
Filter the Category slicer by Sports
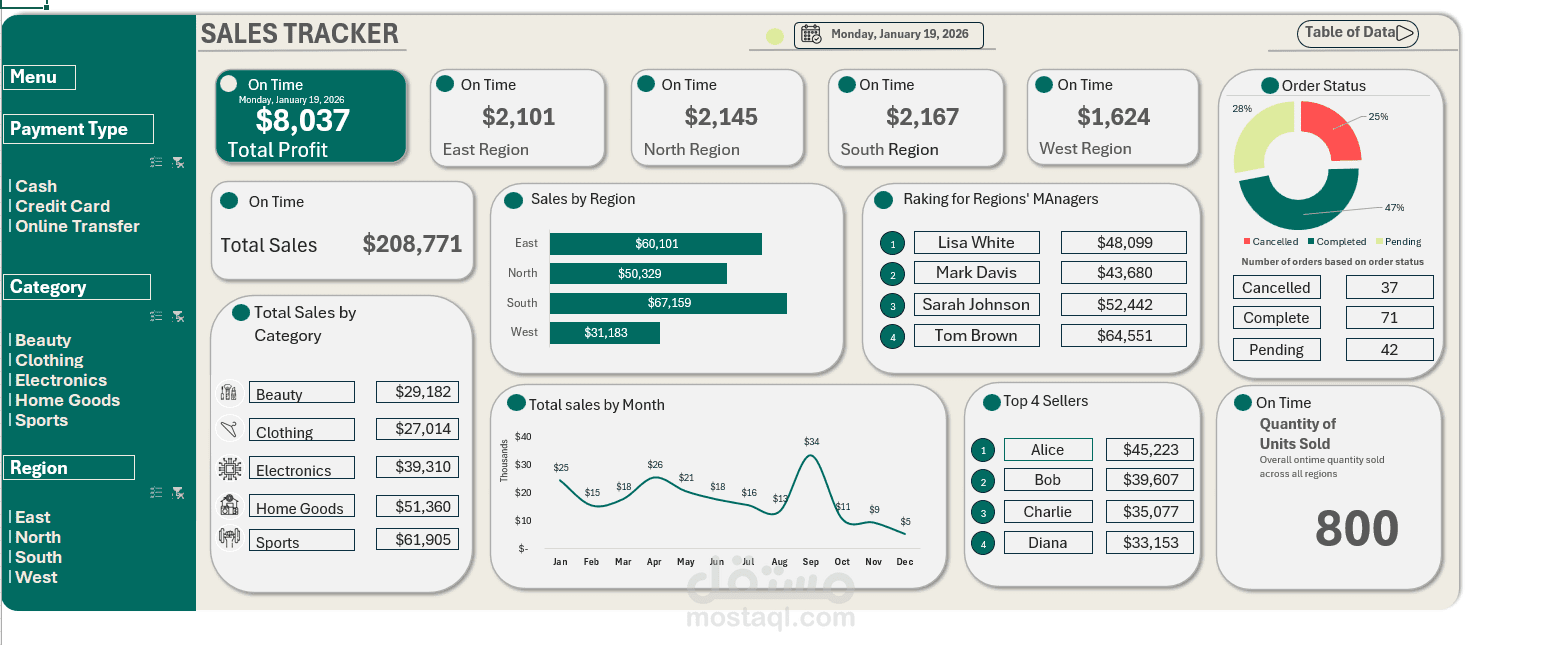point(41,420)
